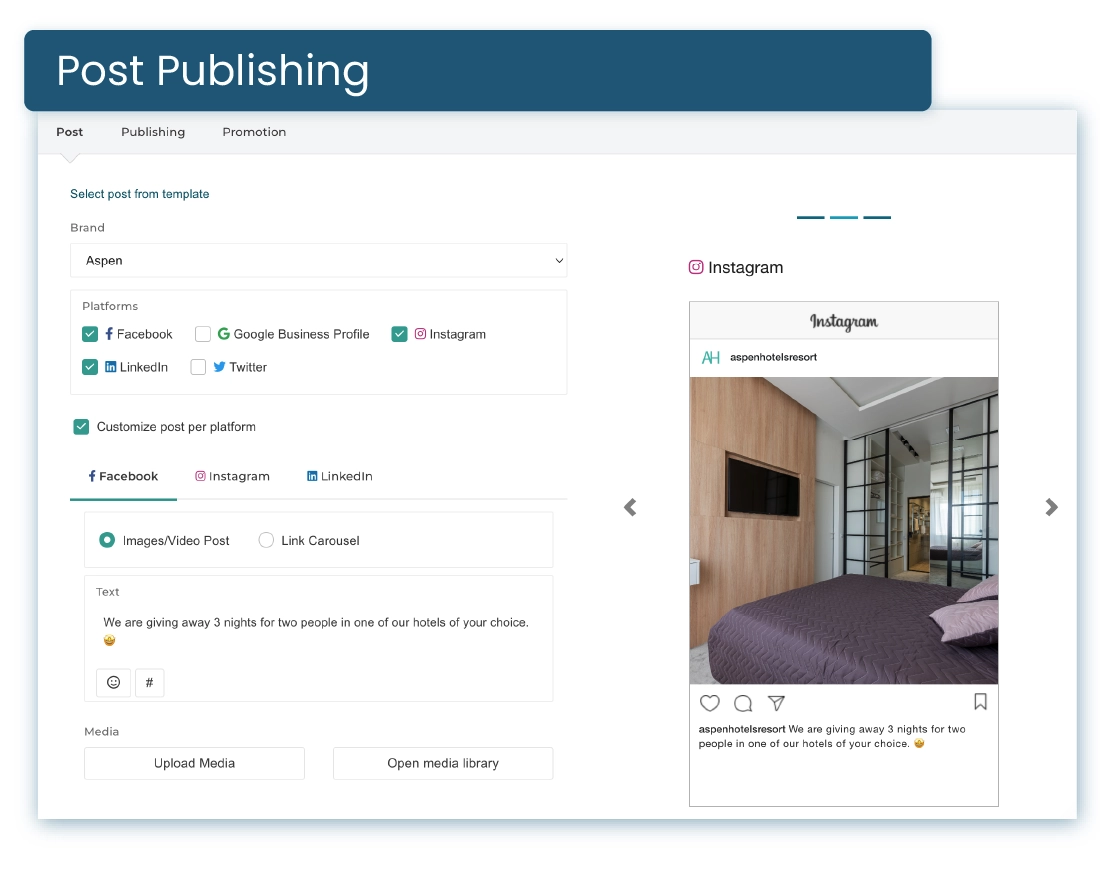
Task: Go to next preview with right arrow
Action: click(1051, 507)
